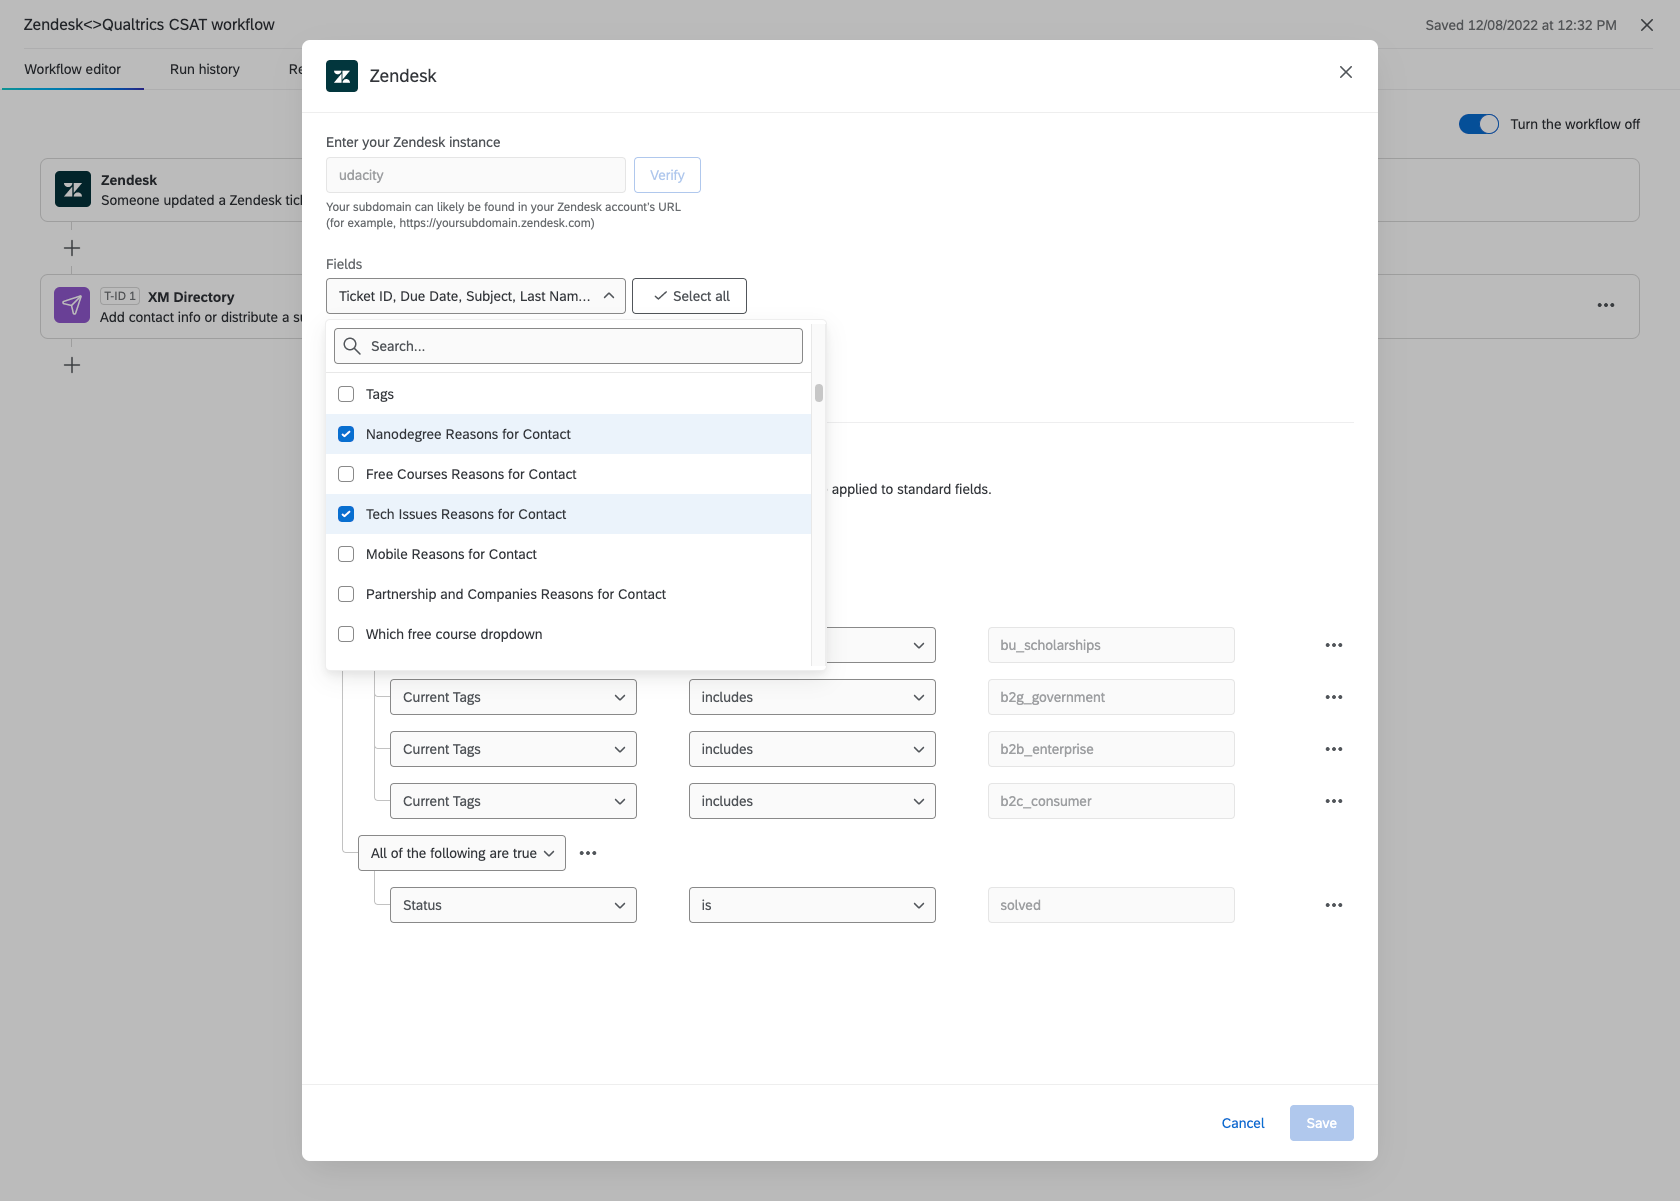Image resolution: width=1680 pixels, height=1201 pixels.
Task: Open options for b2c_consumer condition row
Action: [1334, 801]
